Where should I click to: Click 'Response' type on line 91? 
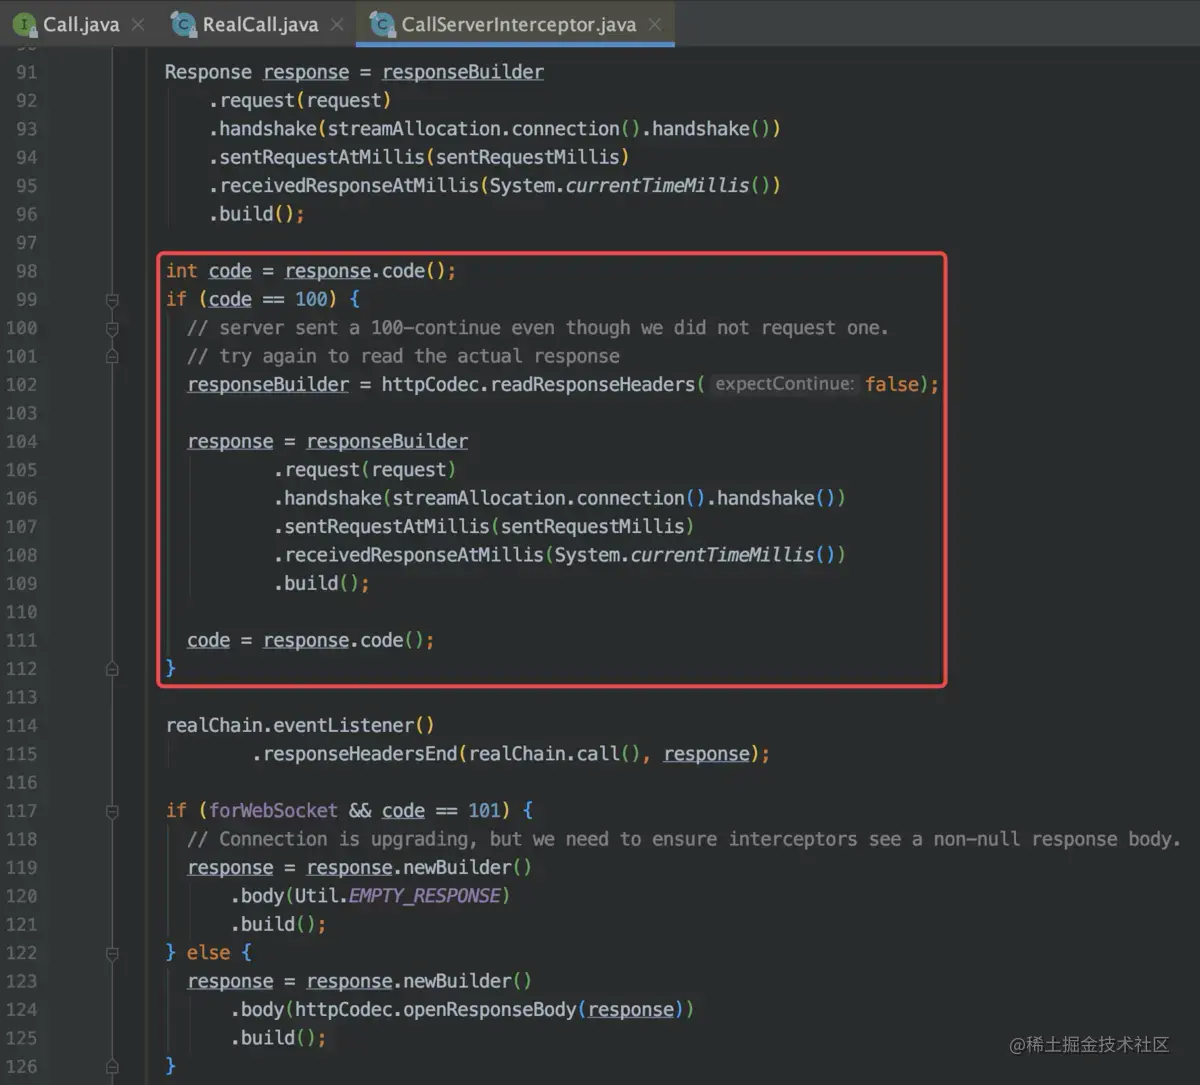(x=208, y=72)
